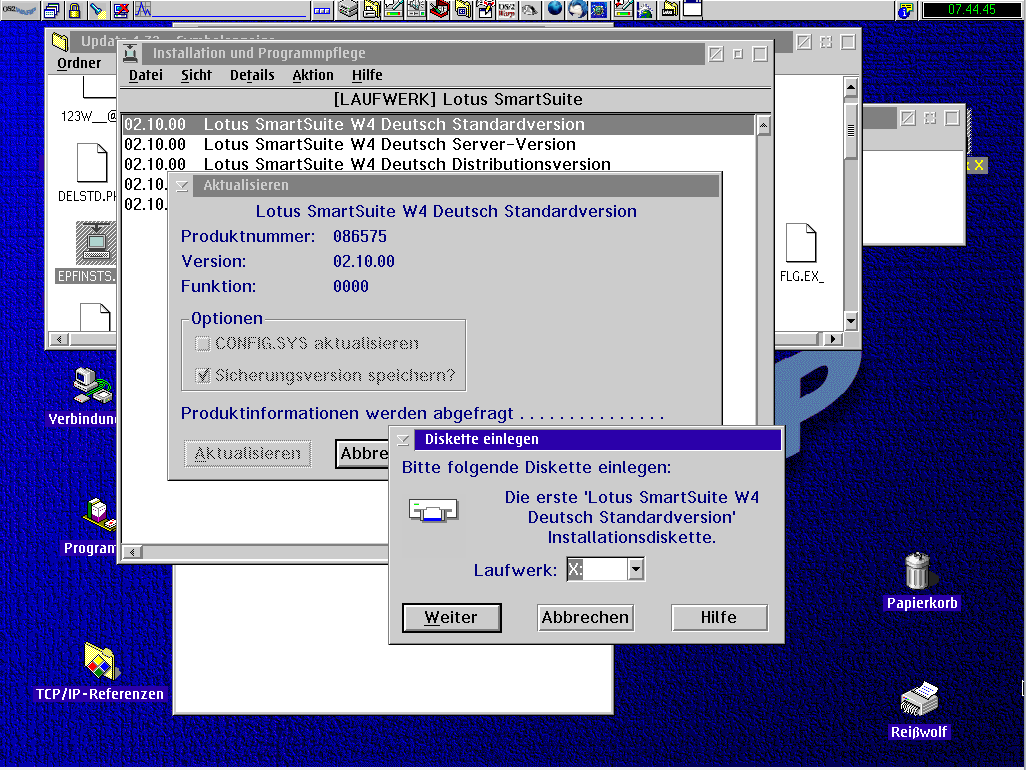Click the Update folder vertical scrollbar thumb

851,130
